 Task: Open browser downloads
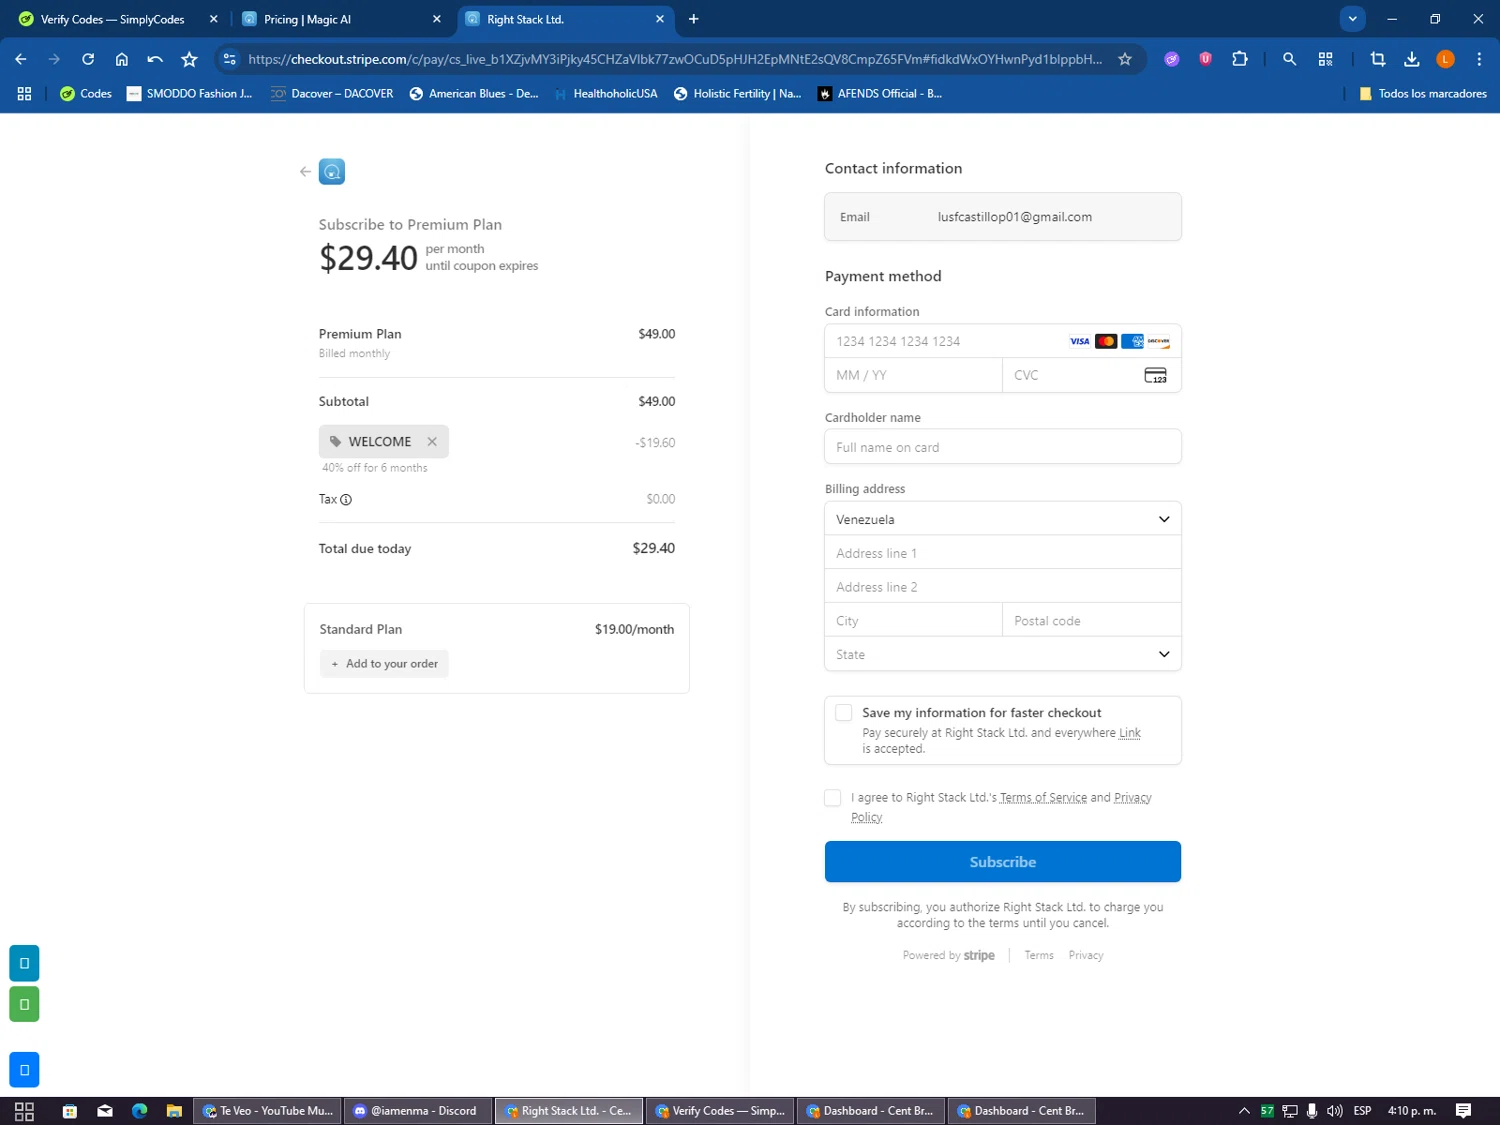[1412, 59]
